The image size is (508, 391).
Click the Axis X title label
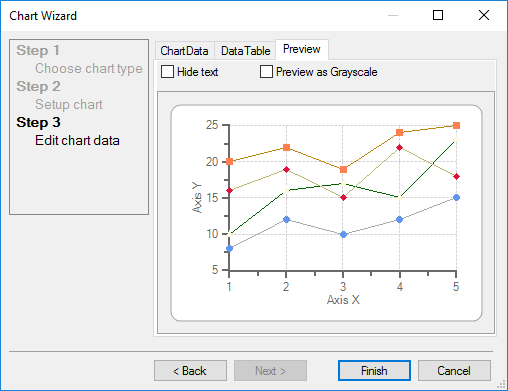pos(343,299)
